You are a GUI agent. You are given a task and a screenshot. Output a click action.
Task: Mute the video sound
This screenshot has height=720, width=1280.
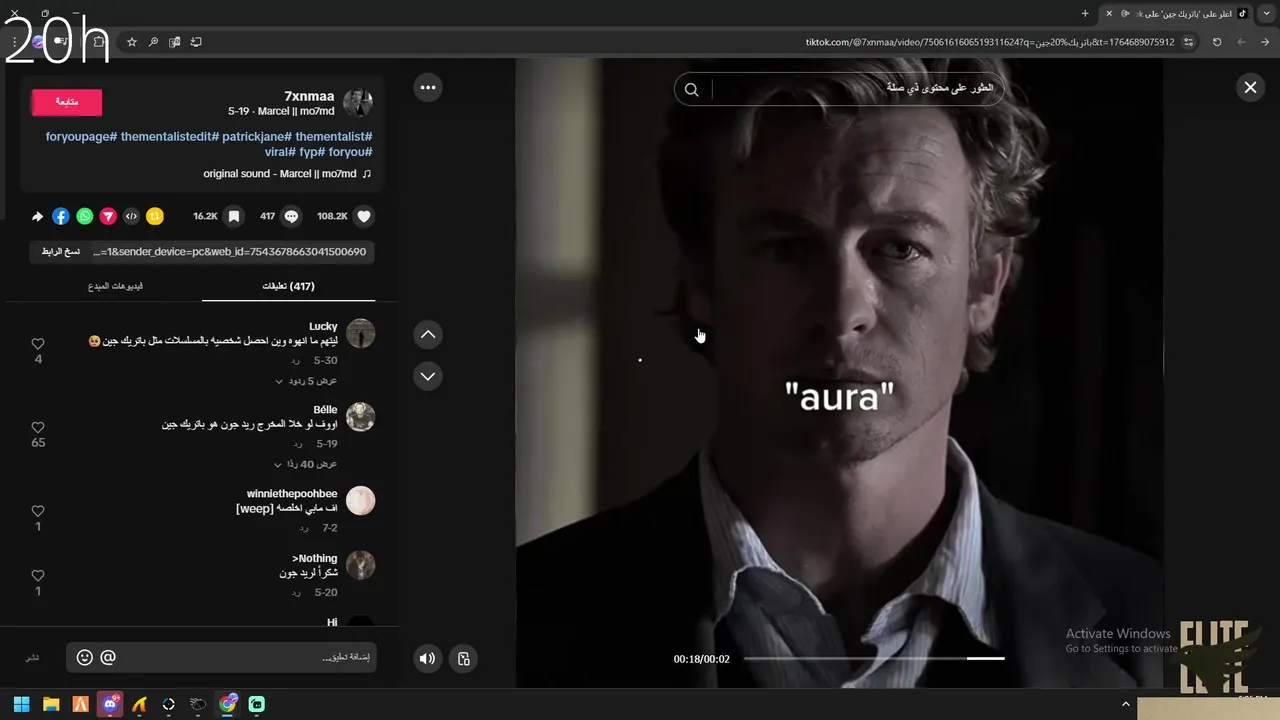(428, 658)
